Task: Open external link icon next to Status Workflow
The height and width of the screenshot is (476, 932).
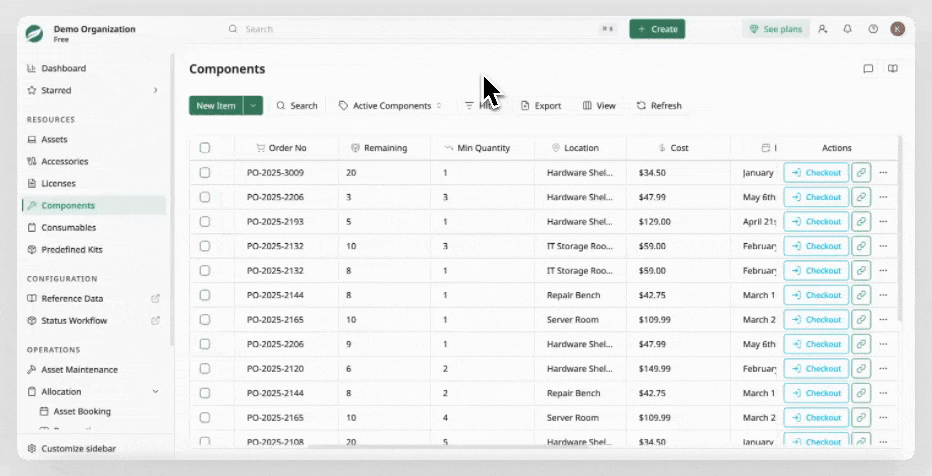Action: 155,320
